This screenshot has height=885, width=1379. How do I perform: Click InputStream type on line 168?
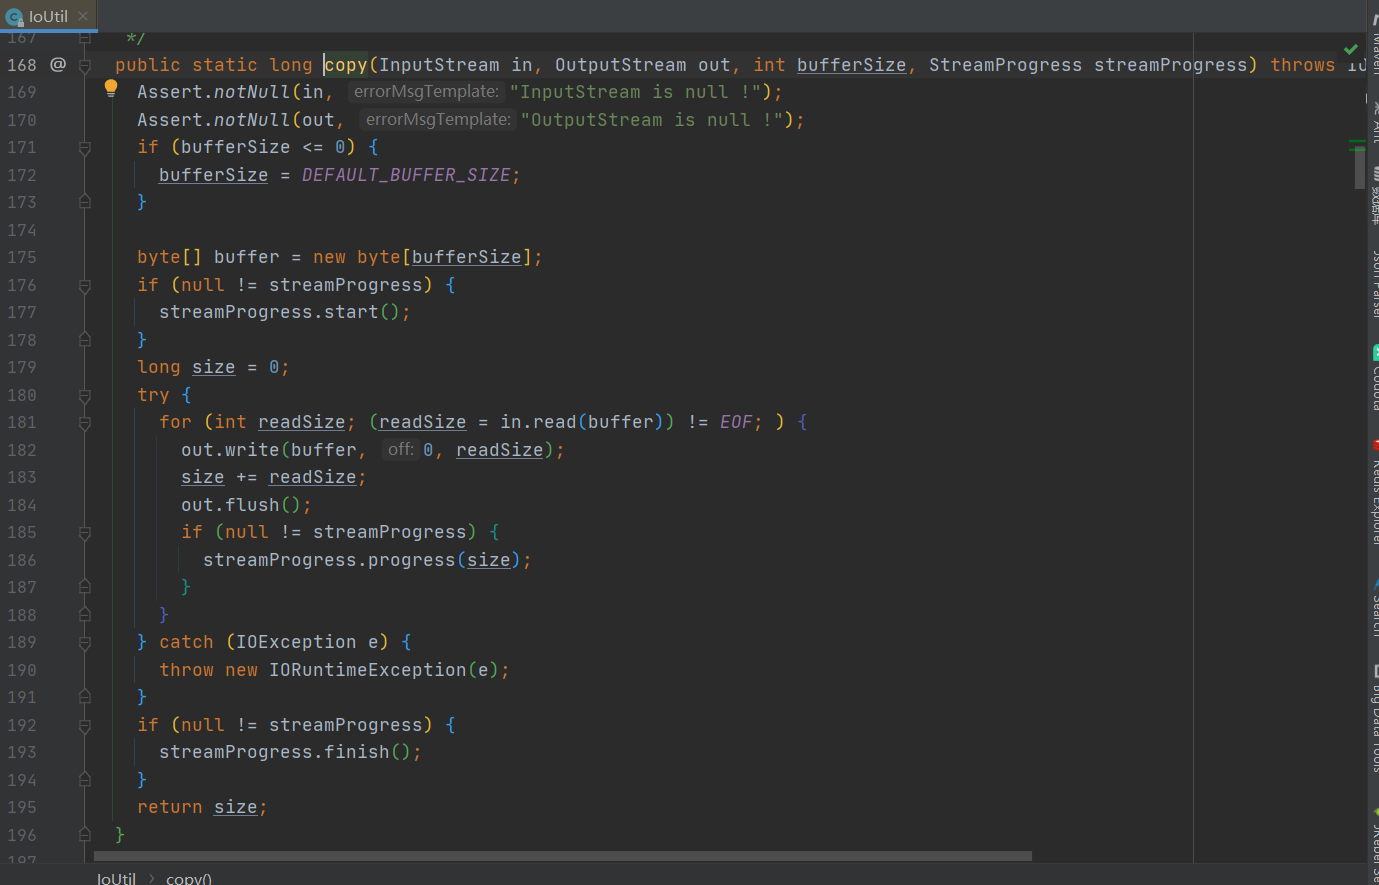pyautogui.click(x=439, y=65)
